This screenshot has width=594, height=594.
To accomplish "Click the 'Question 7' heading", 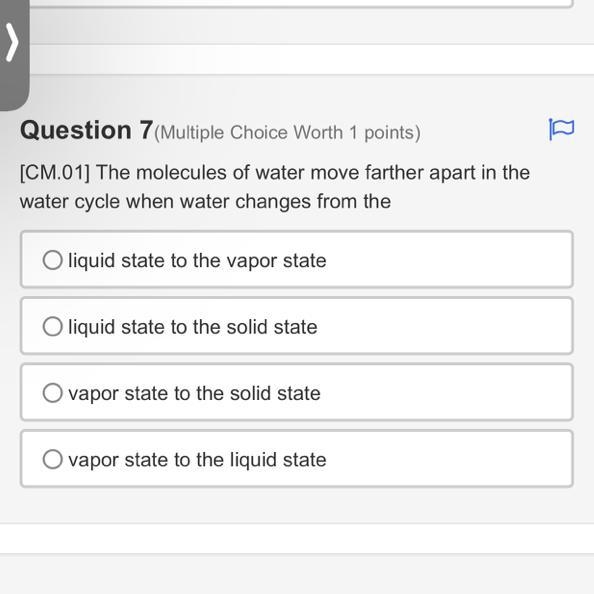I will pyautogui.click(x=87, y=130).
